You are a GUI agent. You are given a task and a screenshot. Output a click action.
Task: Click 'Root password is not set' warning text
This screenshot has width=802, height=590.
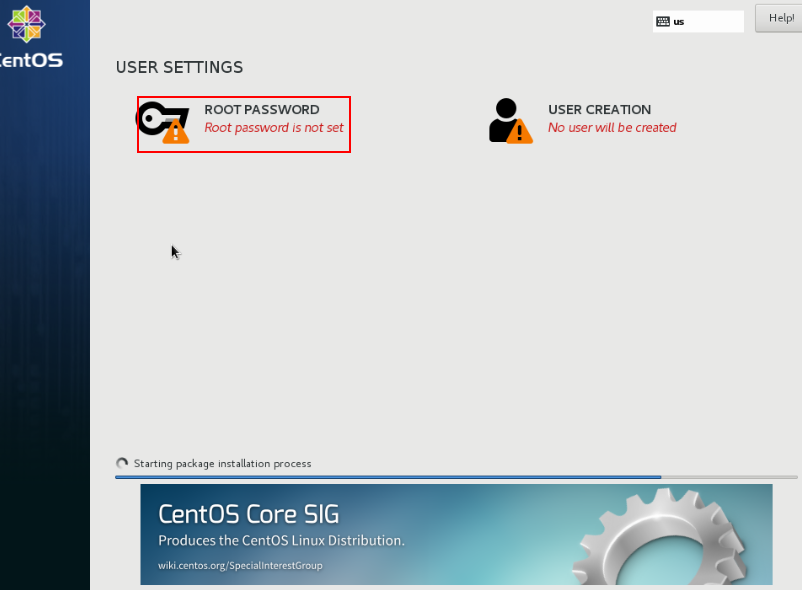point(274,127)
